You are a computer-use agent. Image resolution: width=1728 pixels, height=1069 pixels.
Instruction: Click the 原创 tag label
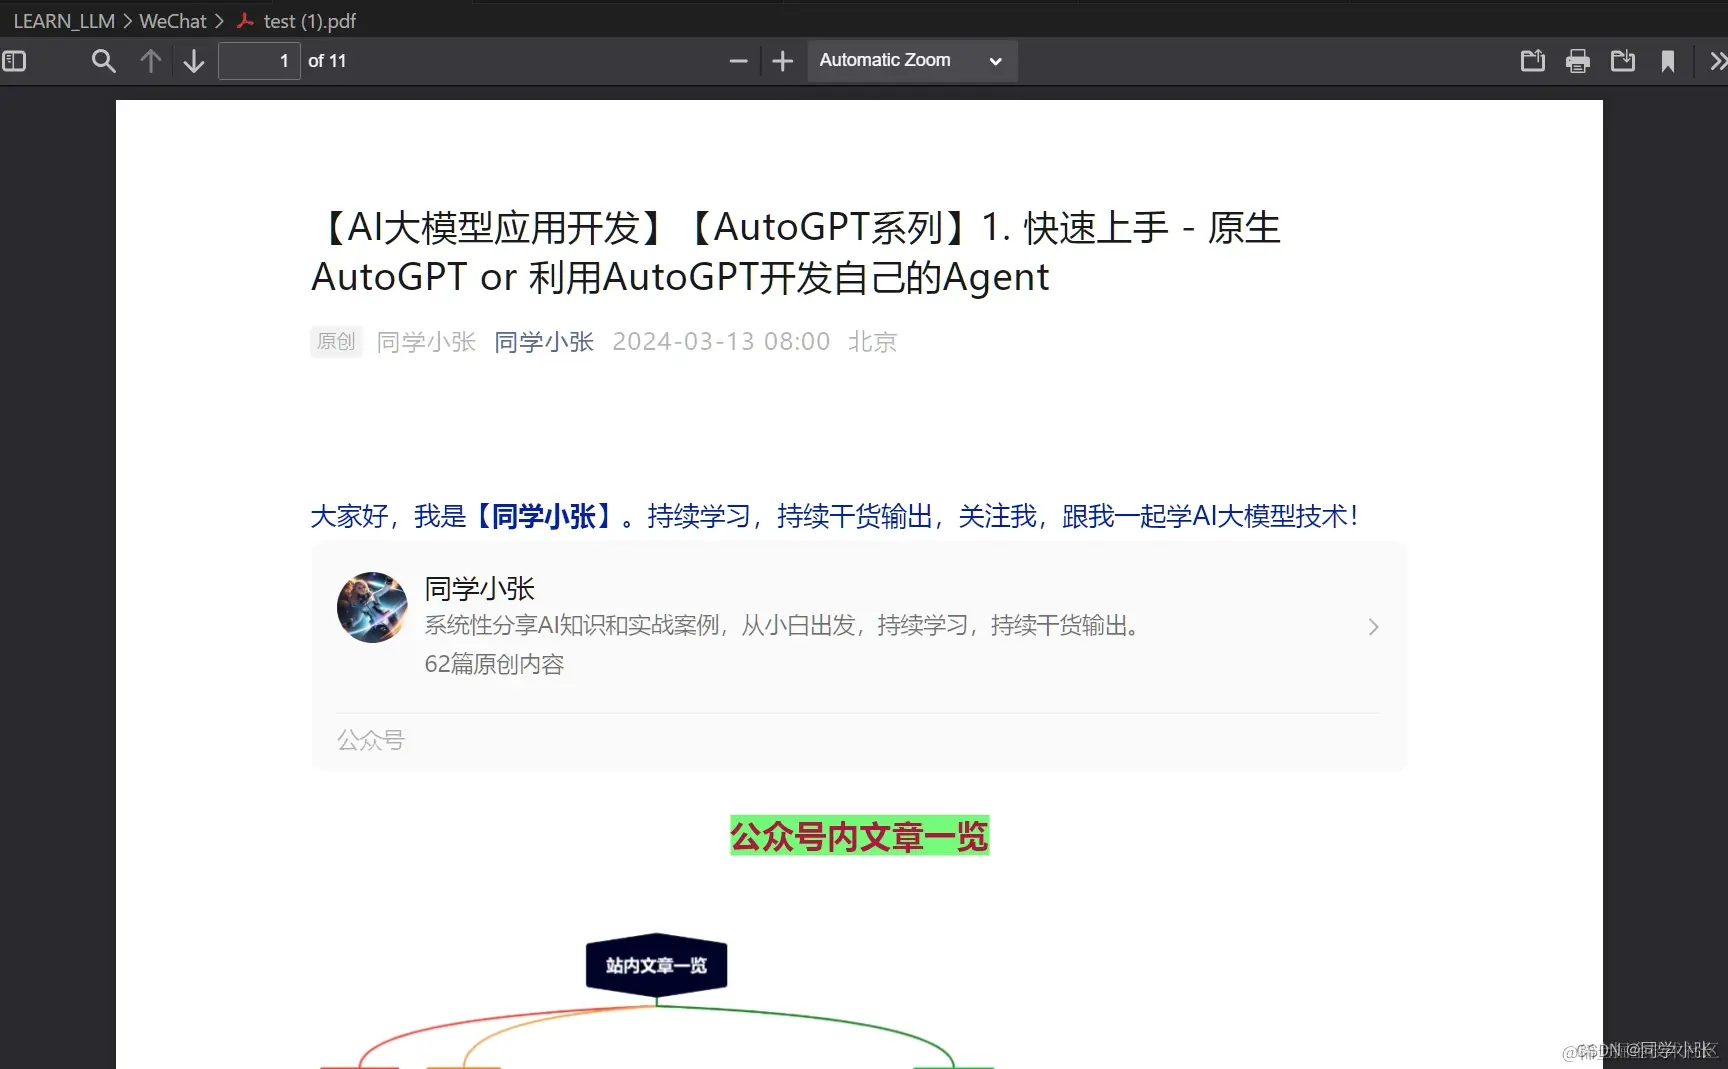[x=336, y=342]
